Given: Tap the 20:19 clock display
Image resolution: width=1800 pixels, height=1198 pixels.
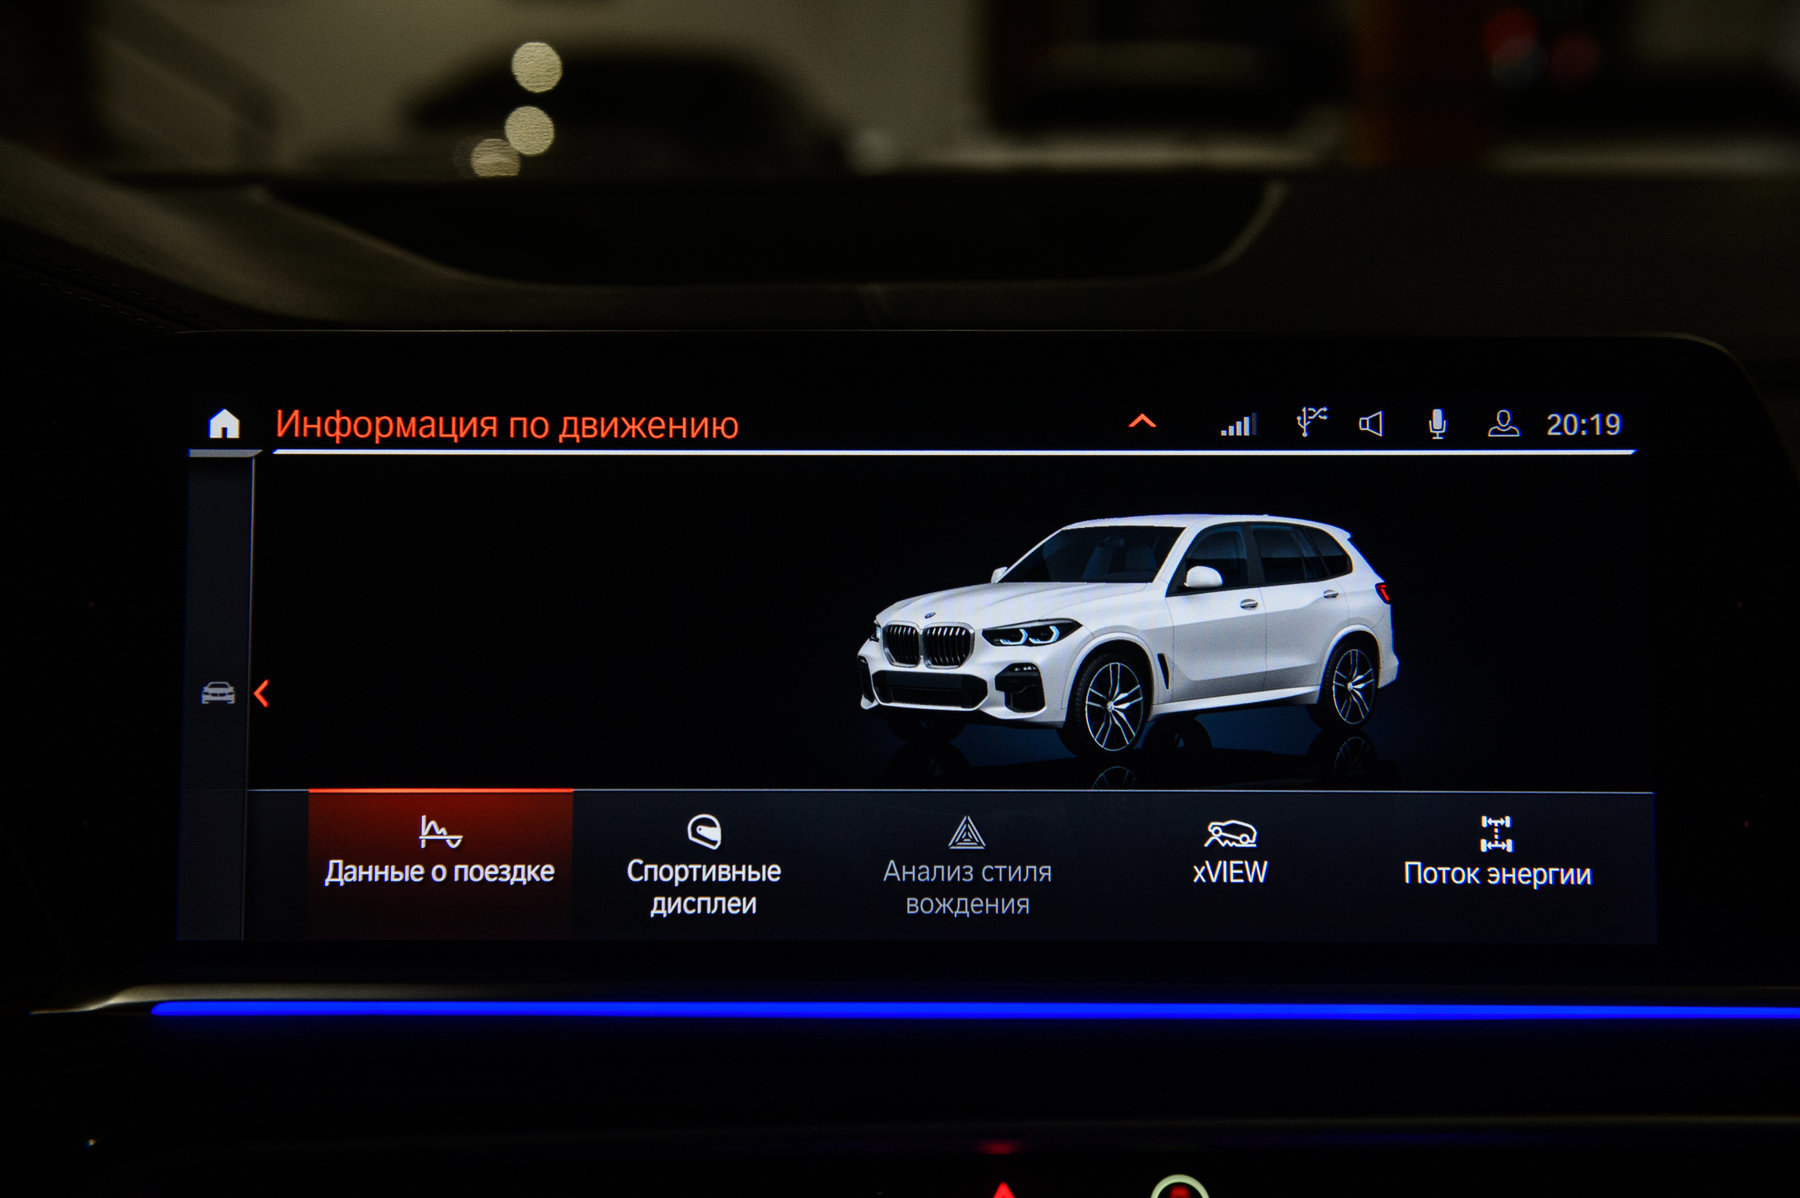Looking at the screenshot, I should (1583, 425).
